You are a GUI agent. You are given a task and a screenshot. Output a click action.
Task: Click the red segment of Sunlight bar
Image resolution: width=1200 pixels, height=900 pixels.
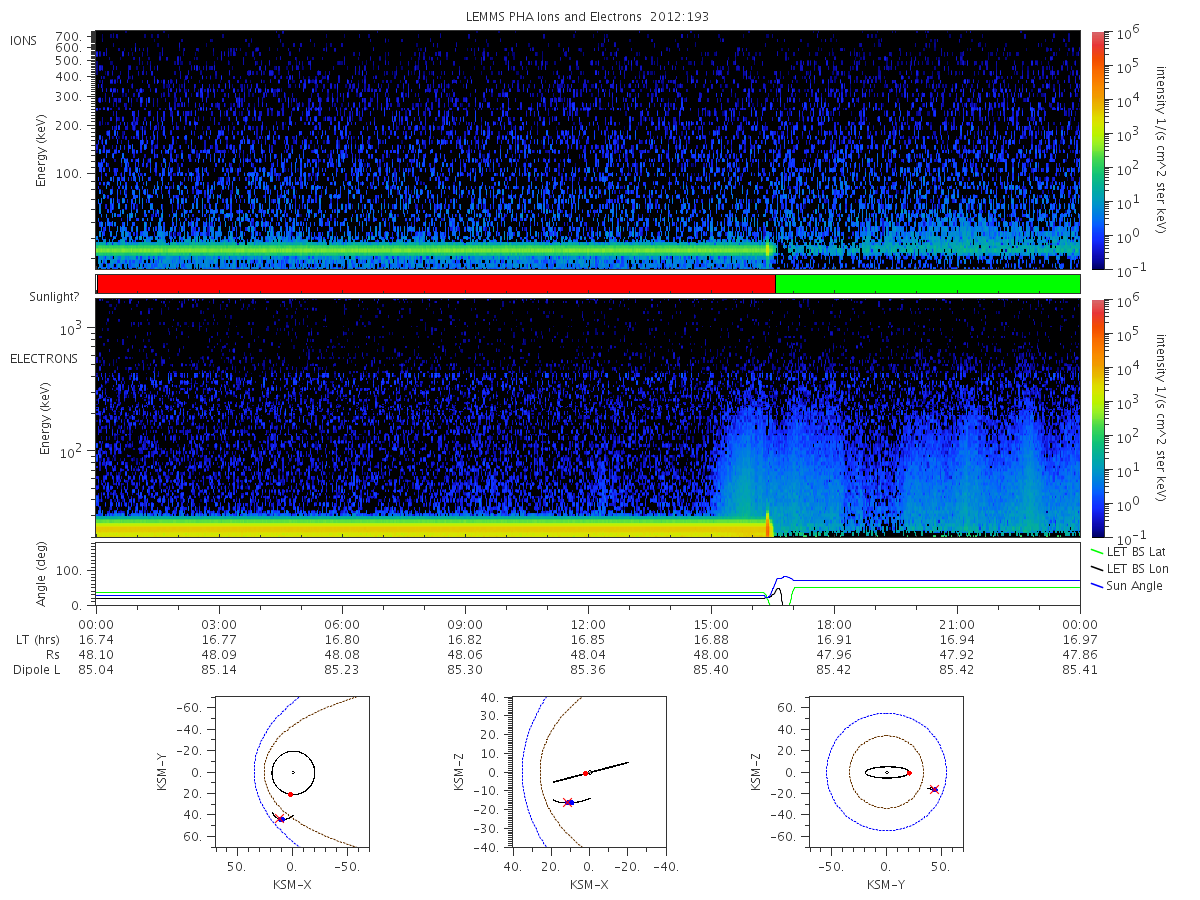(x=435, y=284)
